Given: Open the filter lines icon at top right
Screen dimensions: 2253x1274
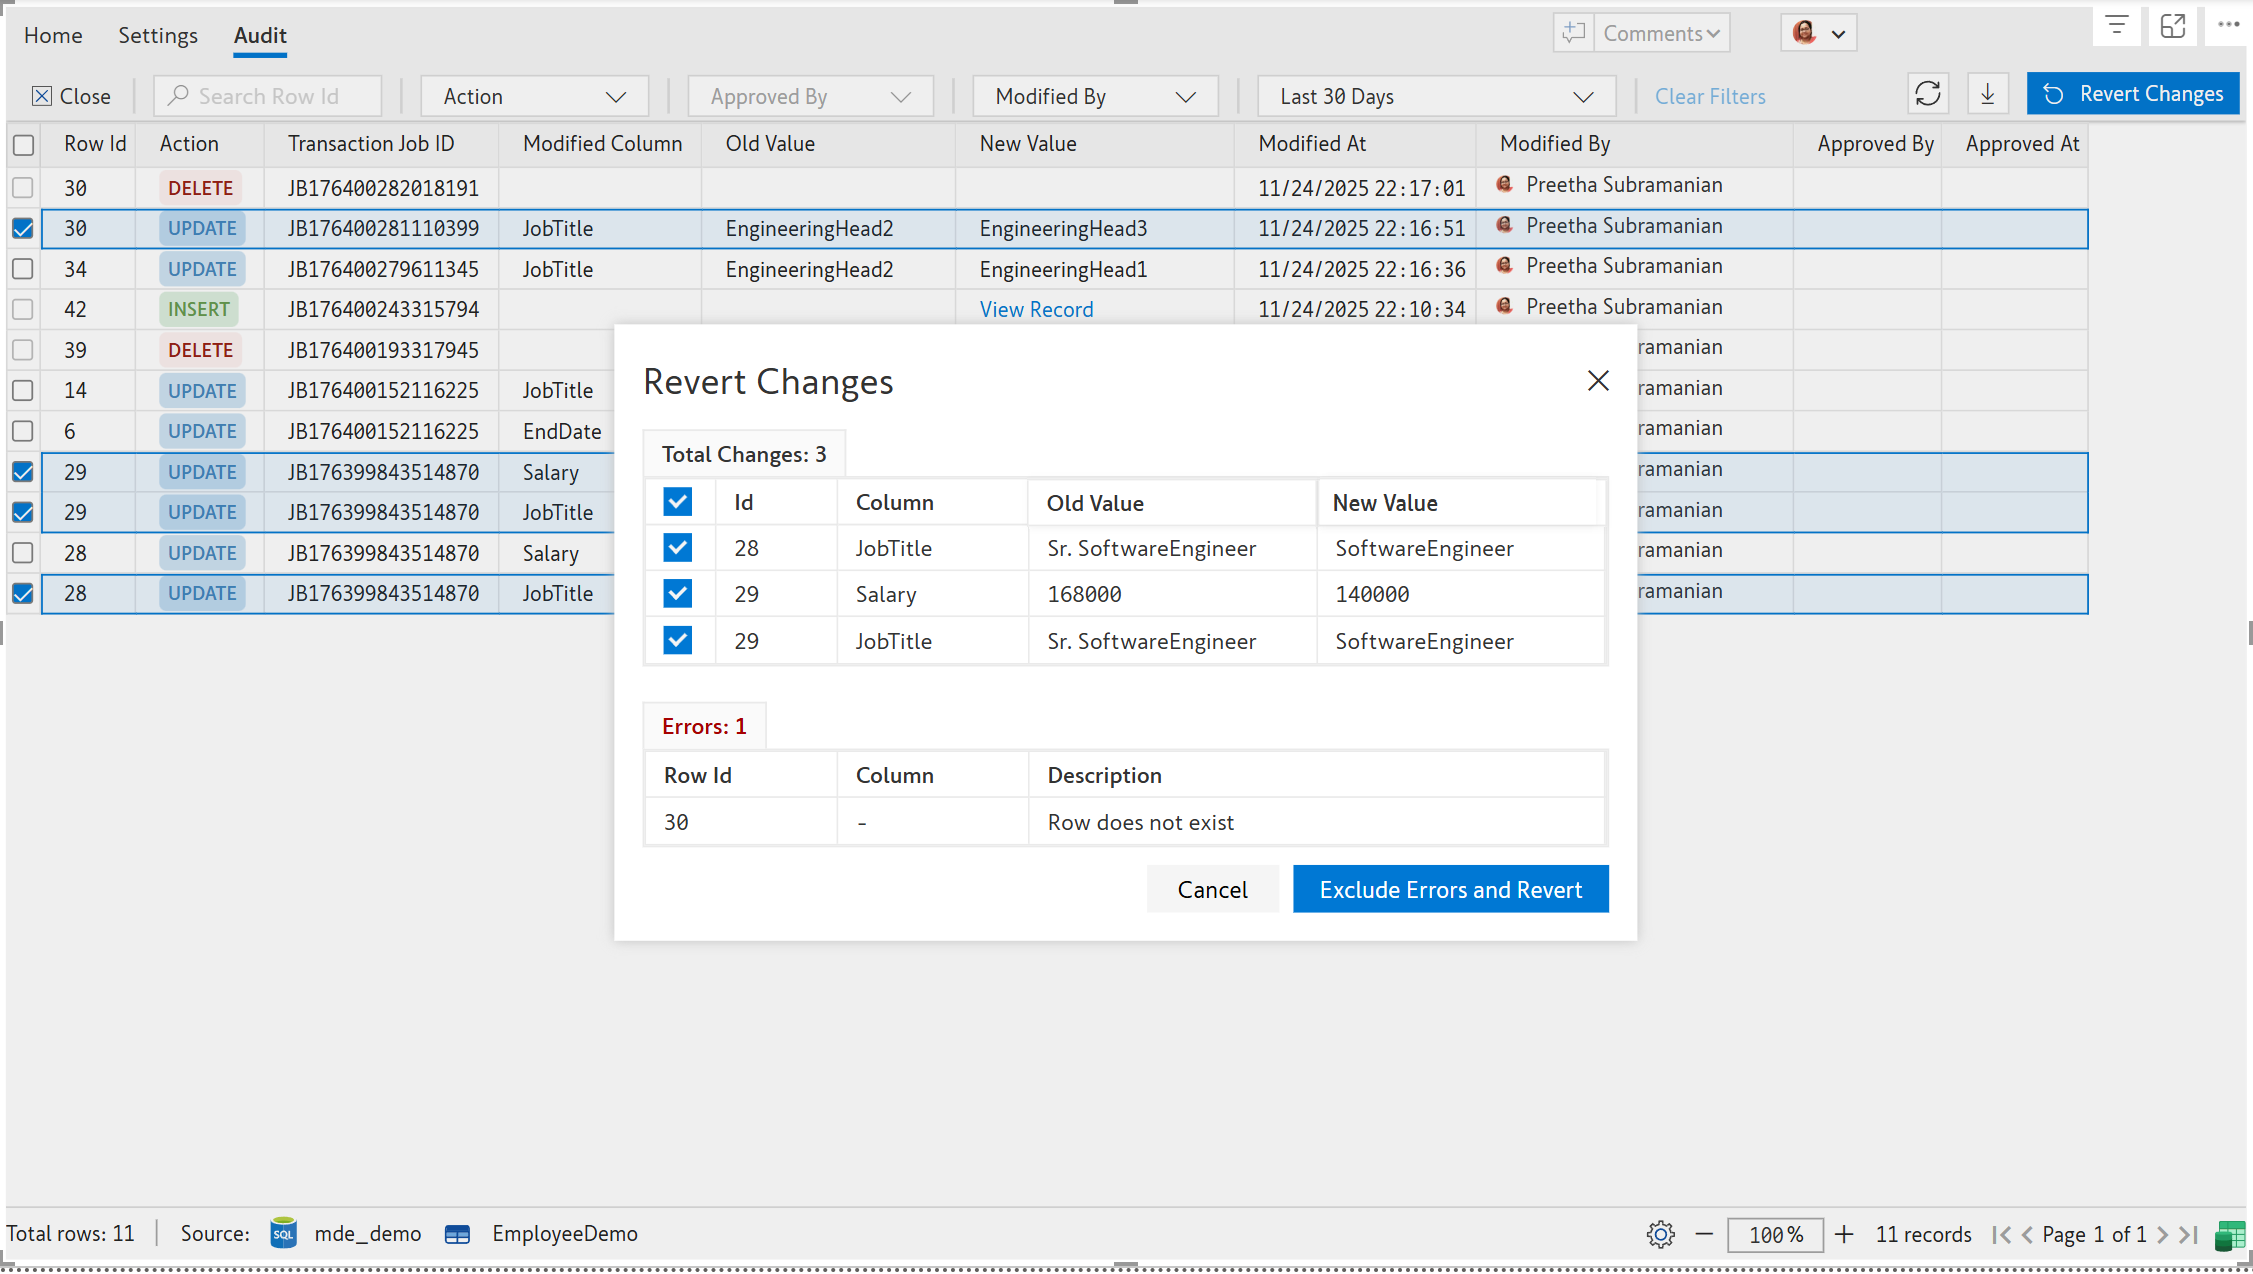Looking at the screenshot, I should (x=2116, y=26).
